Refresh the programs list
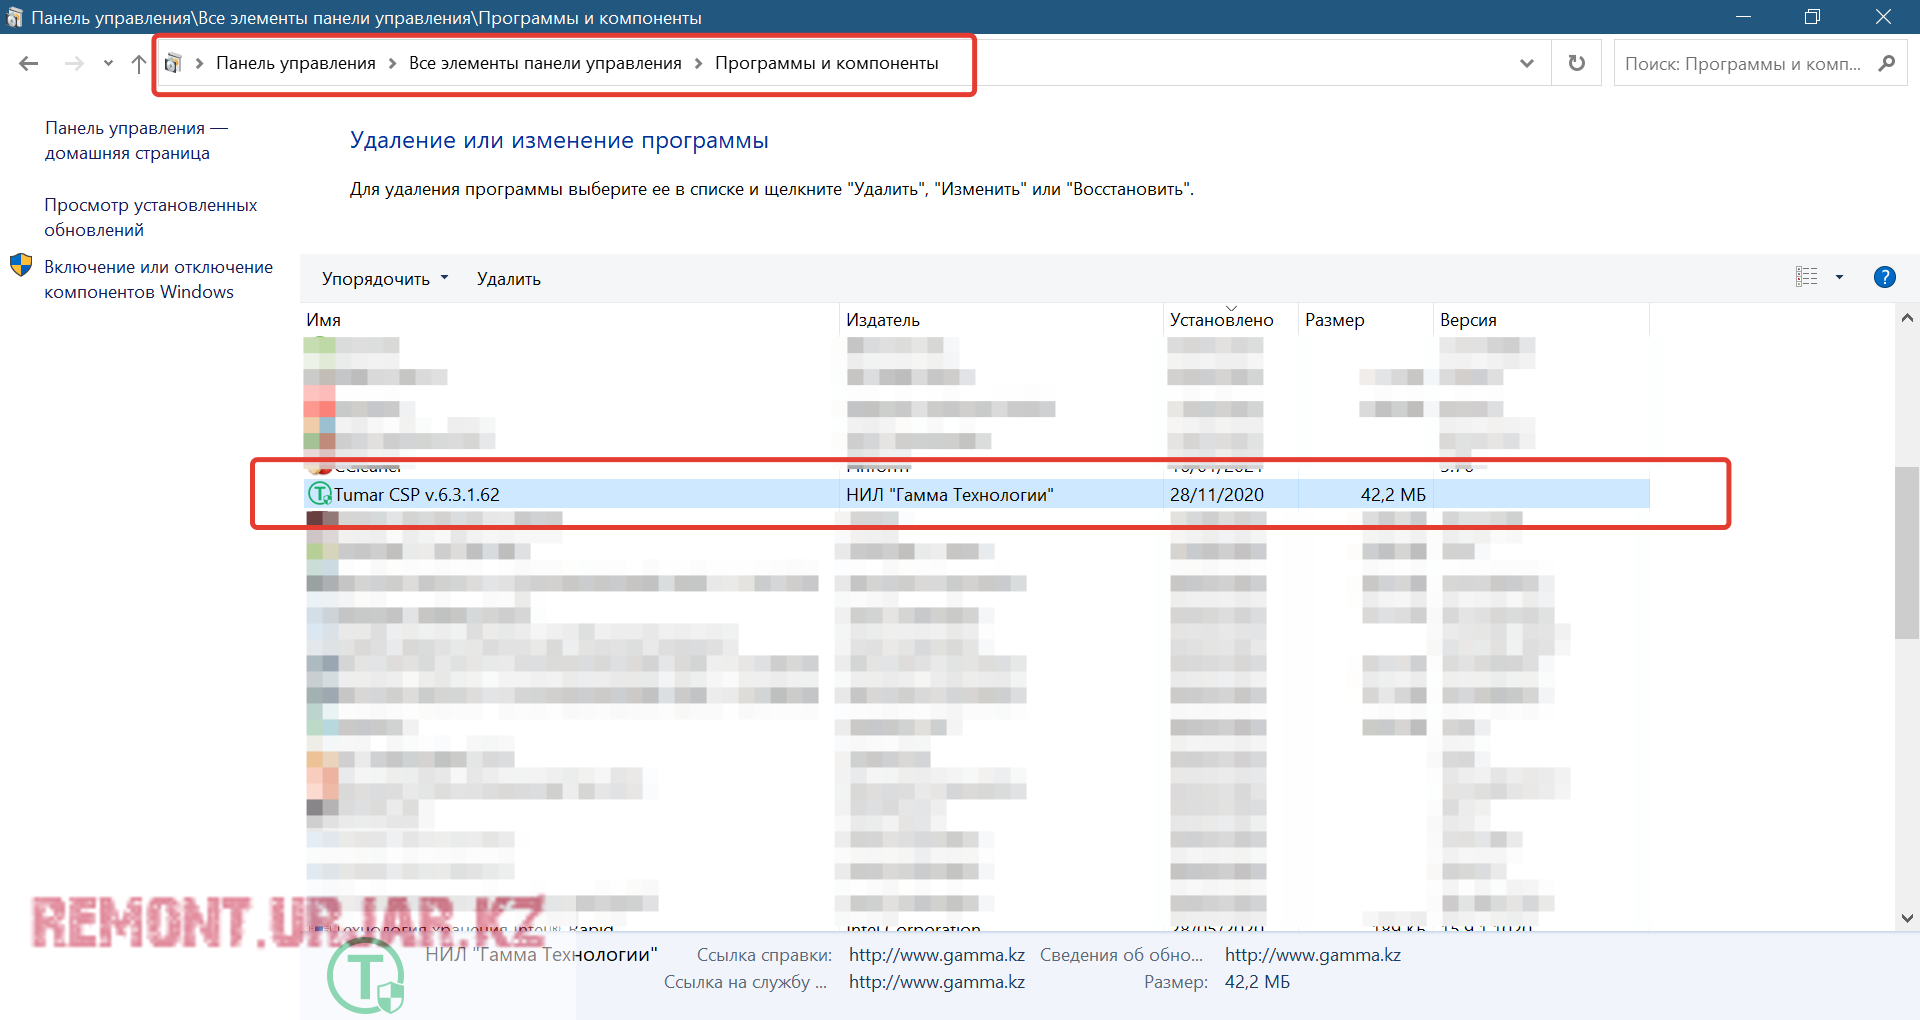 pos(1576,62)
